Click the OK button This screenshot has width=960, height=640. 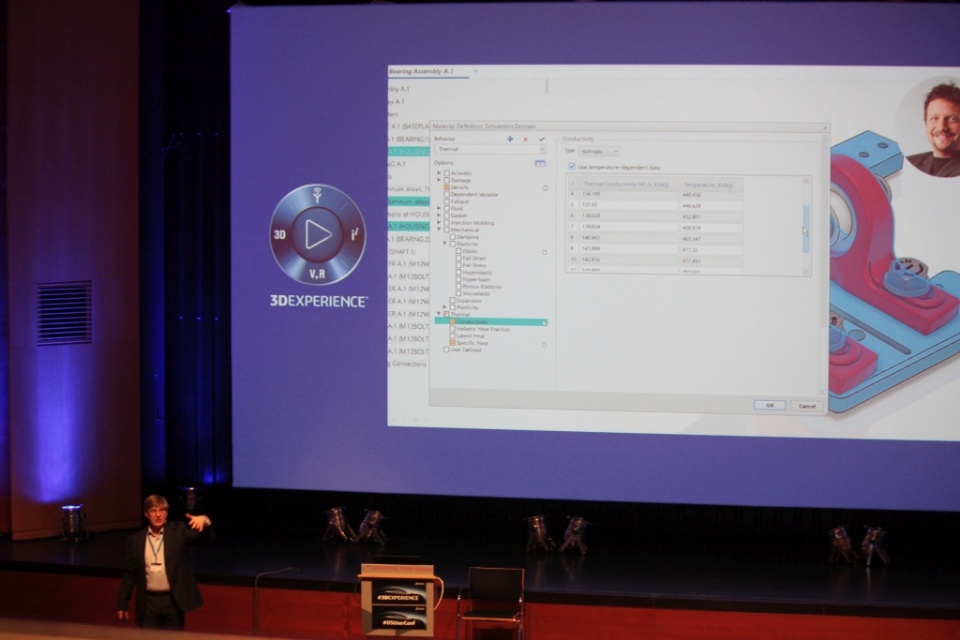[x=770, y=405]
